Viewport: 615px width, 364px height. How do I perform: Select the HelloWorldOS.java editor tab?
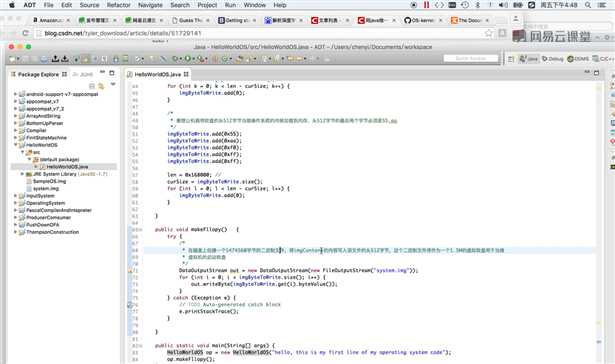[157, 74]
